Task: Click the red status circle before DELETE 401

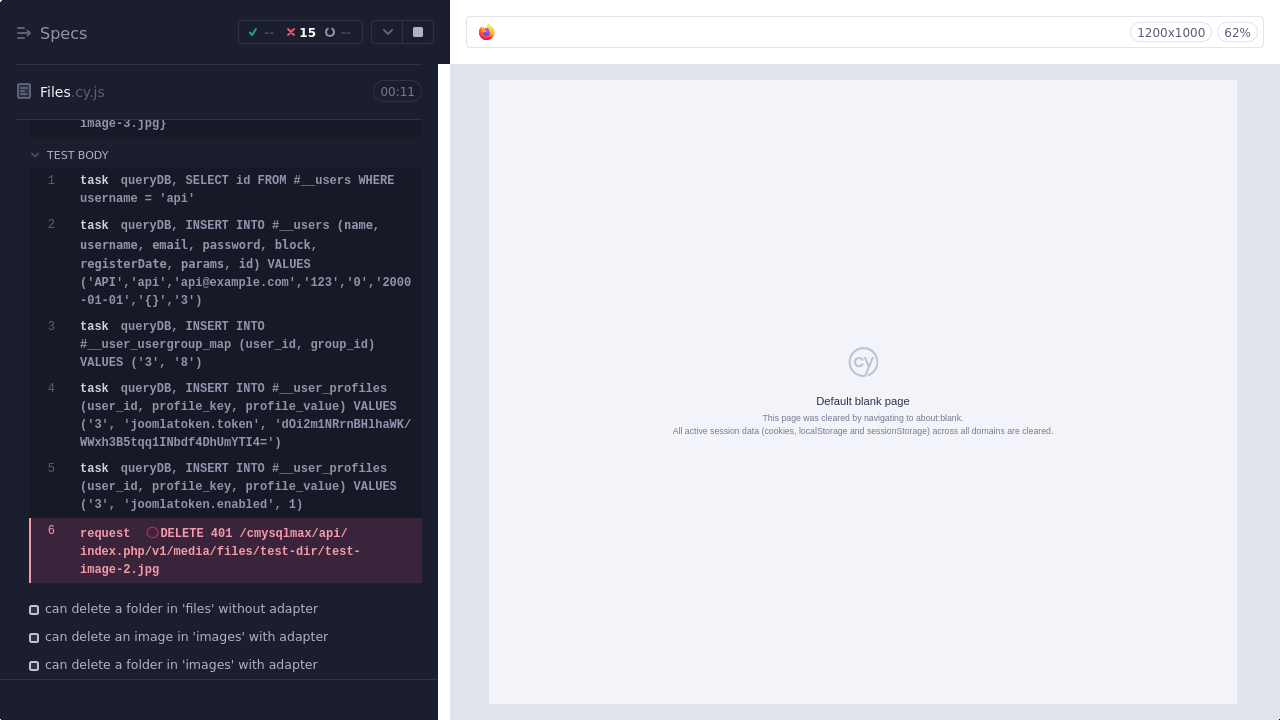Action: coord(152,533)
